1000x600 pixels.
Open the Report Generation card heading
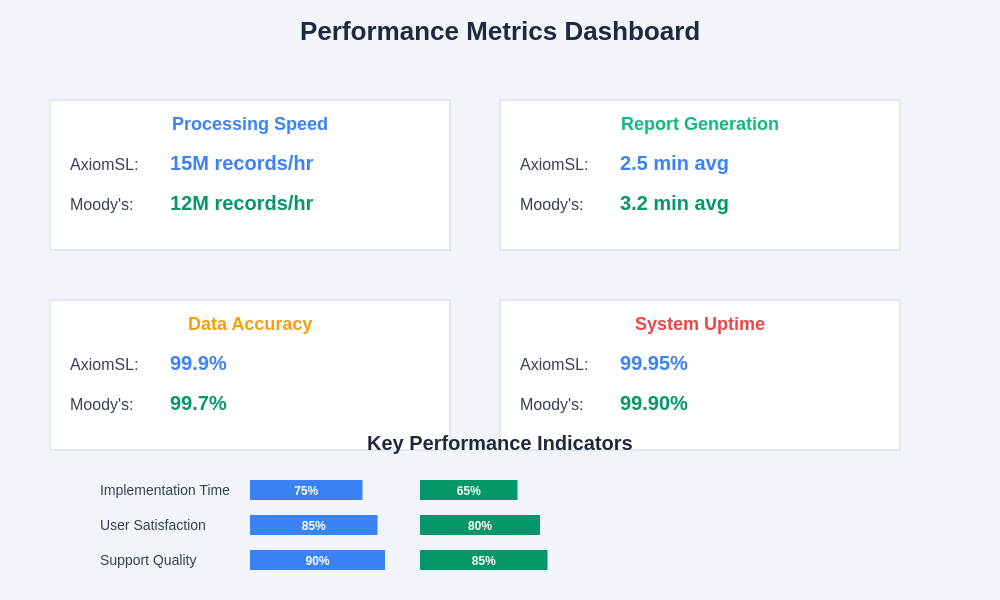[x=700, y=124]
